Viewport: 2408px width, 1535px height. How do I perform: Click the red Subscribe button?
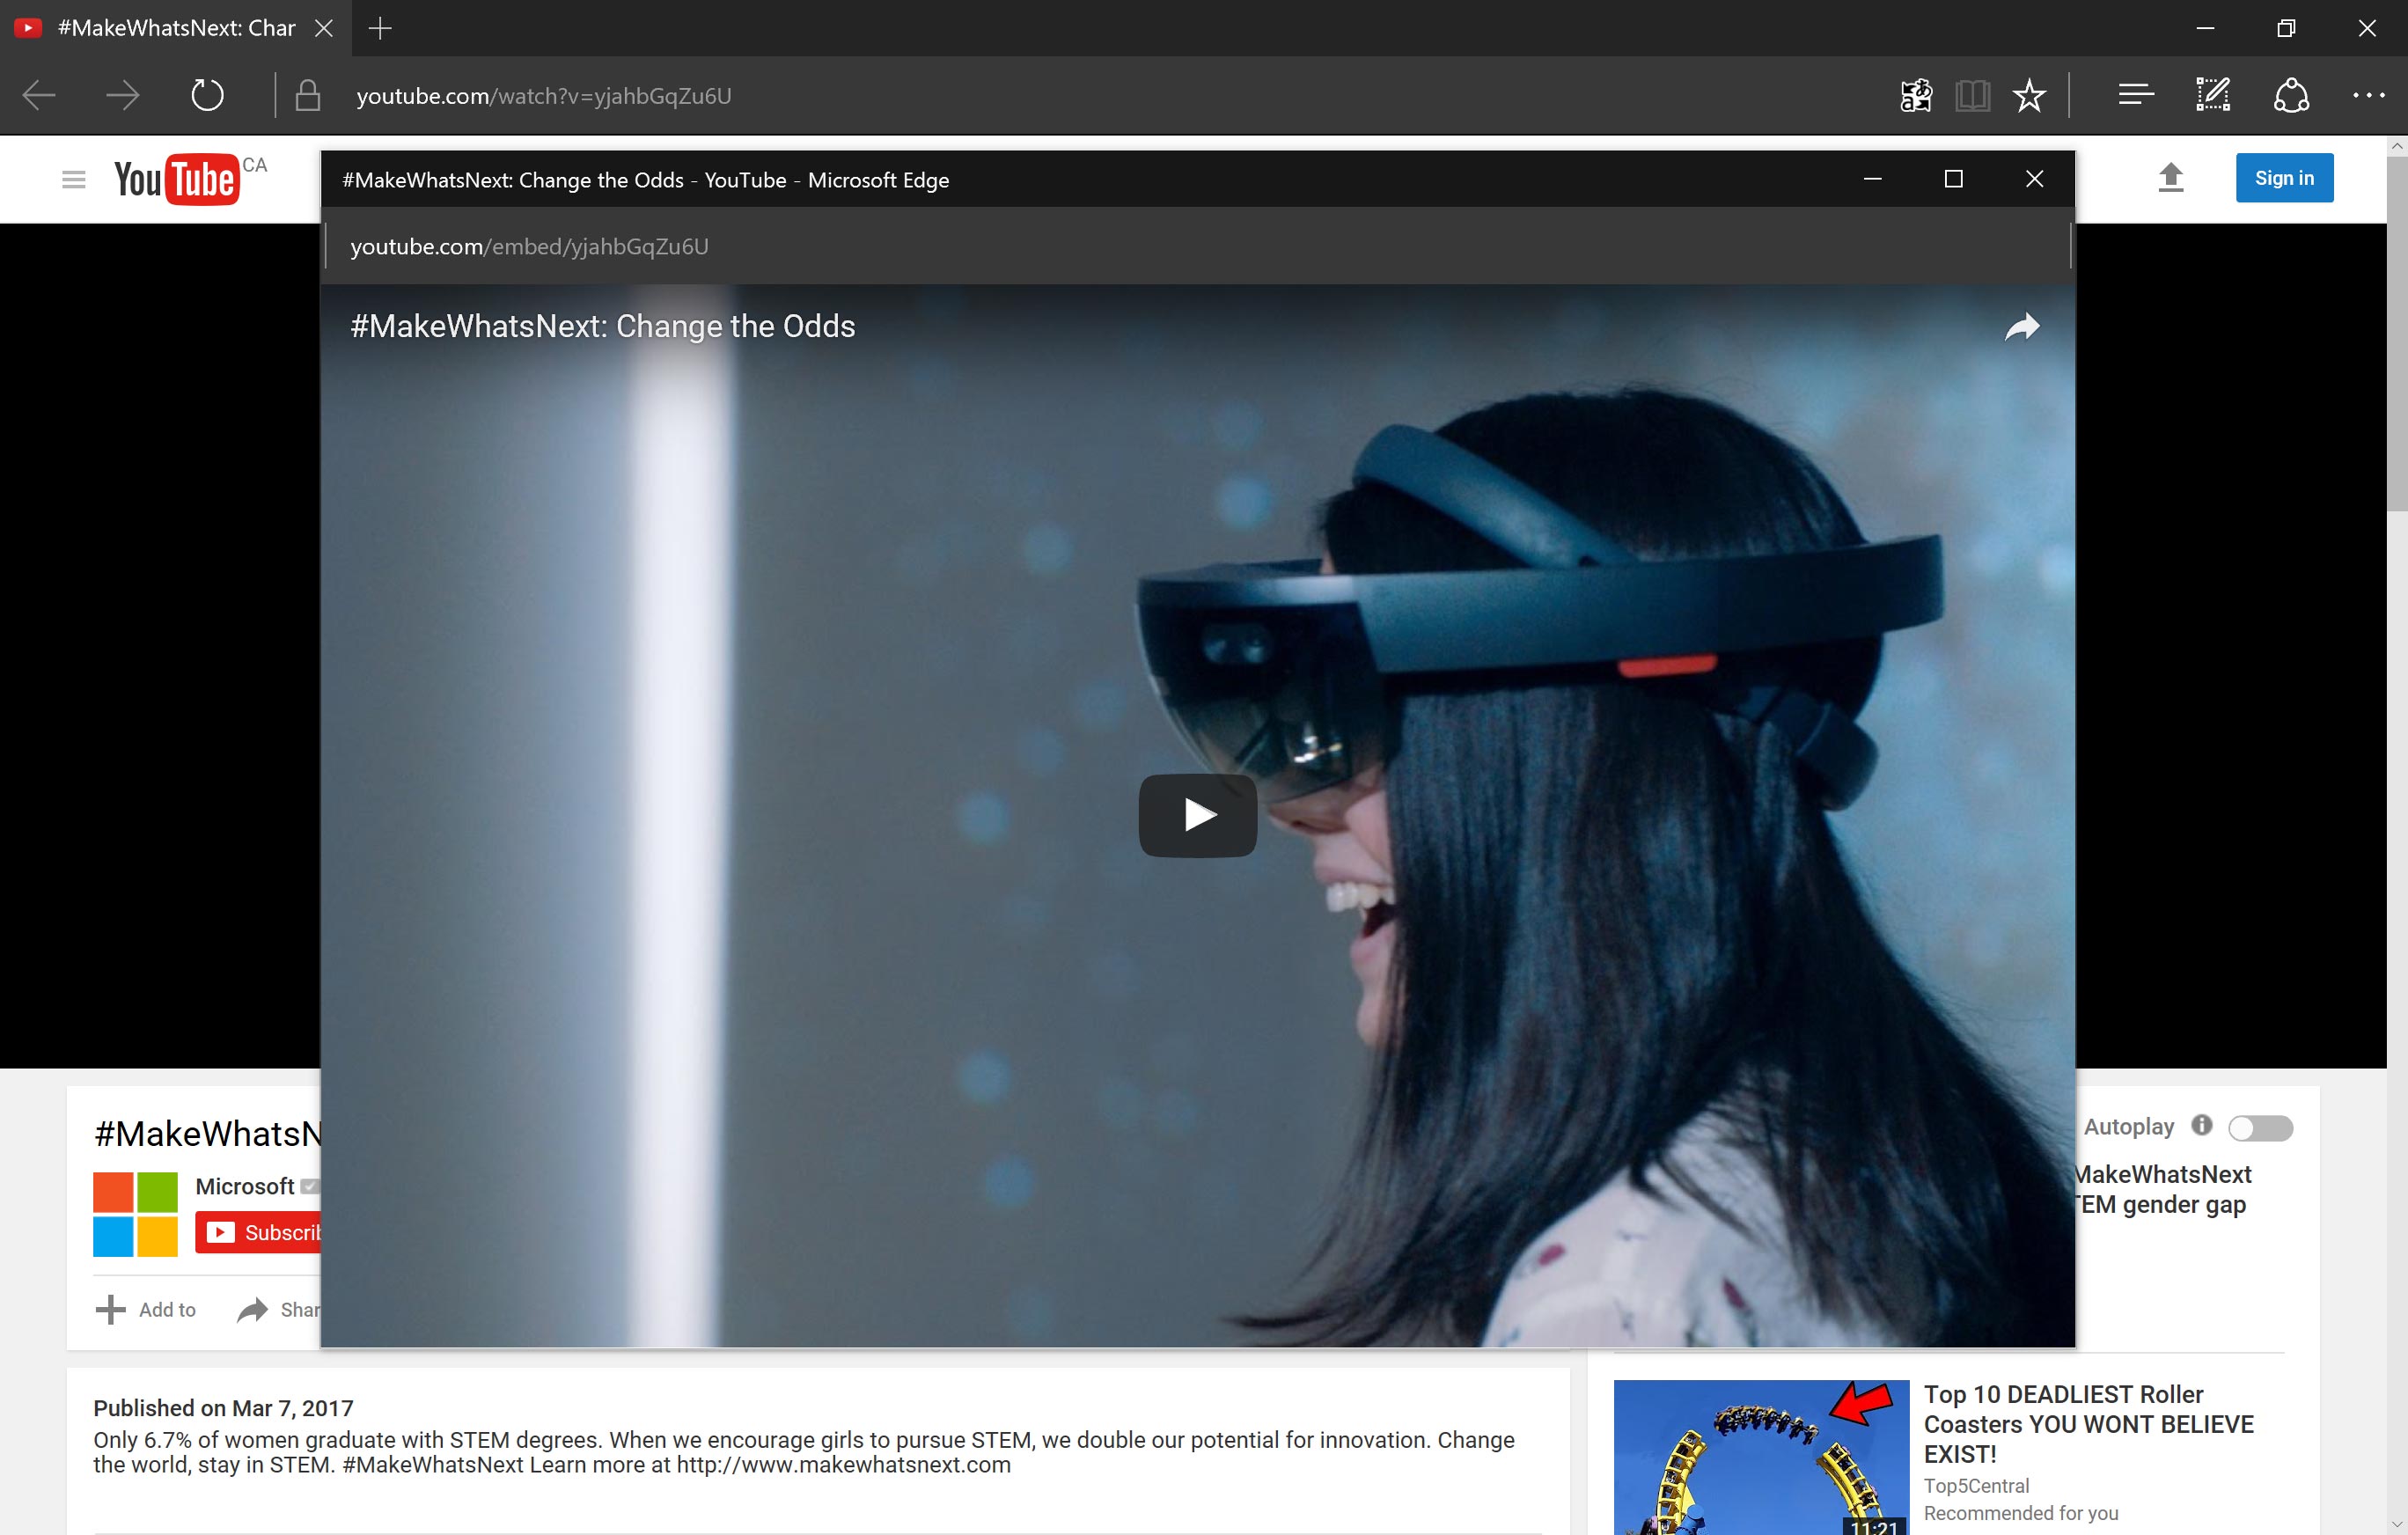pyautogui.click(x=258, y=1232)
